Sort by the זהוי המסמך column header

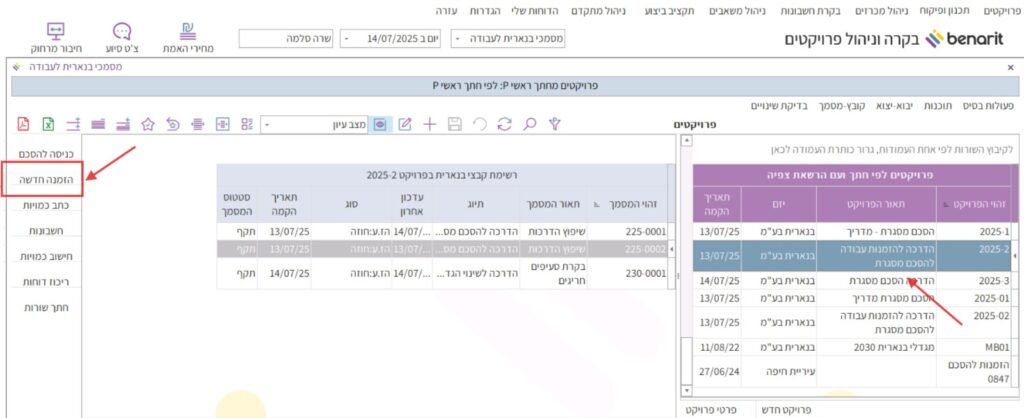(631, 202)
